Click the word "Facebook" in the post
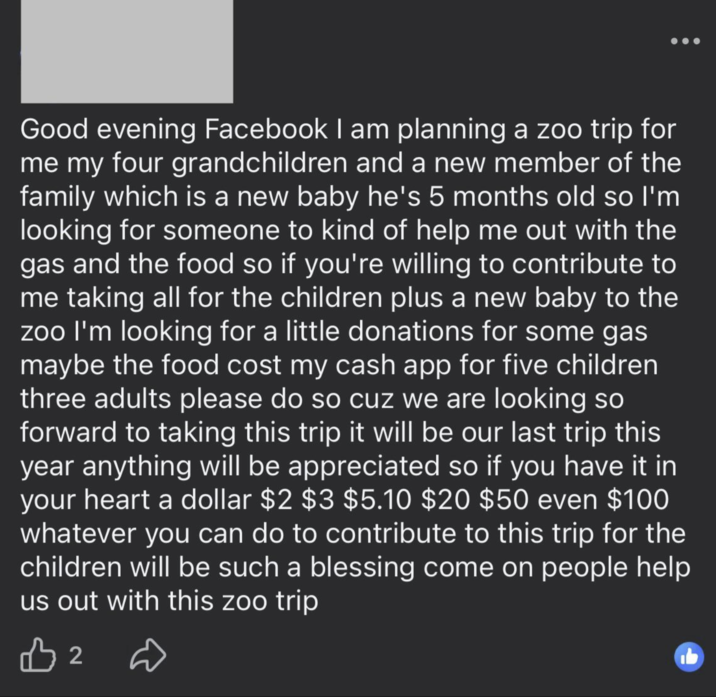Screen dimensions: 716x697 [x=265, y=129]
